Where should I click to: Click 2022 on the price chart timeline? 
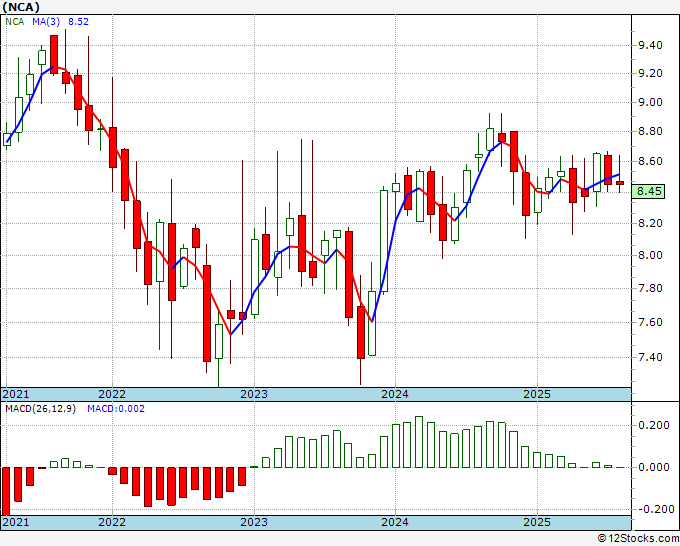coord(112,394)
